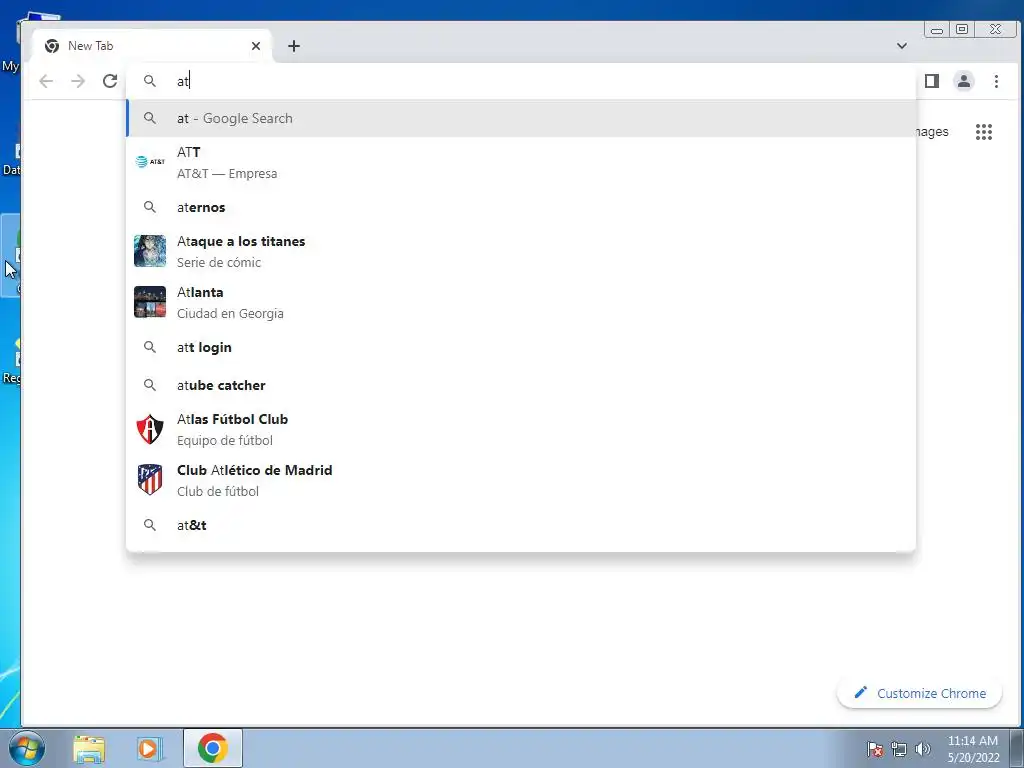1024x768 pixels.
Task: Choose 'Ataque a los titanes' suggestion
Action: click(x=521, y=251)
